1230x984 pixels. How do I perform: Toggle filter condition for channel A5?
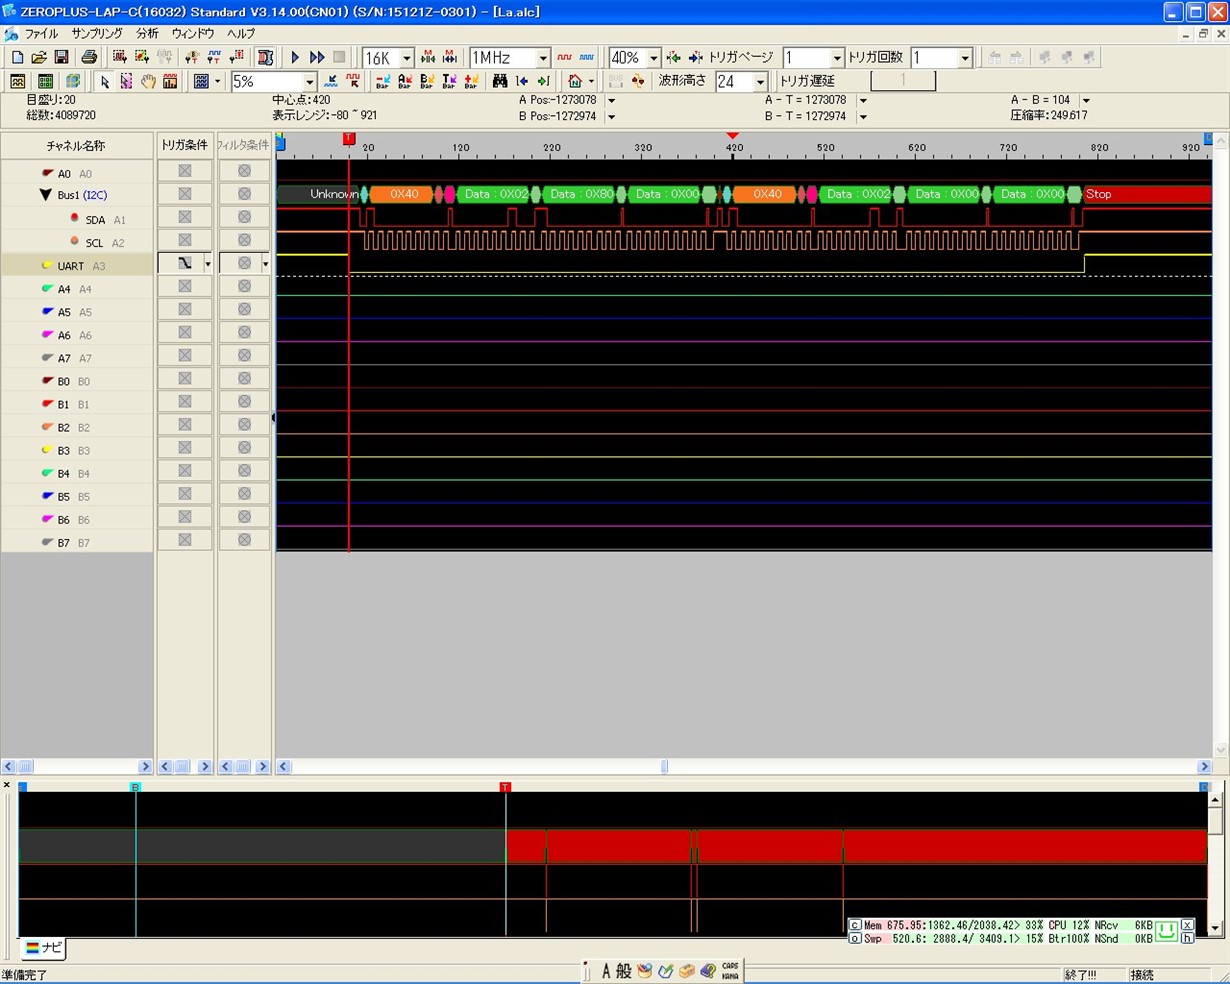tap(244, 309)
